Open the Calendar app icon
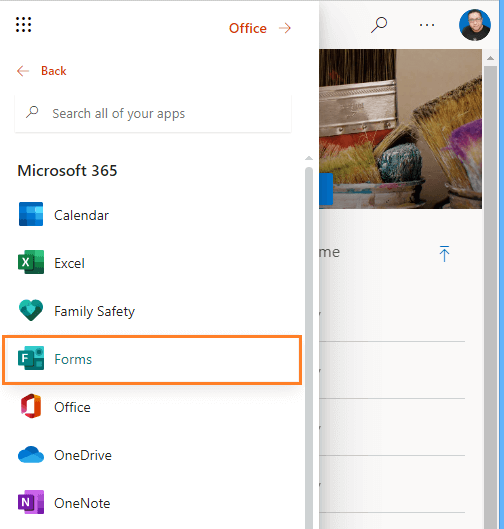 pos(31,214)
